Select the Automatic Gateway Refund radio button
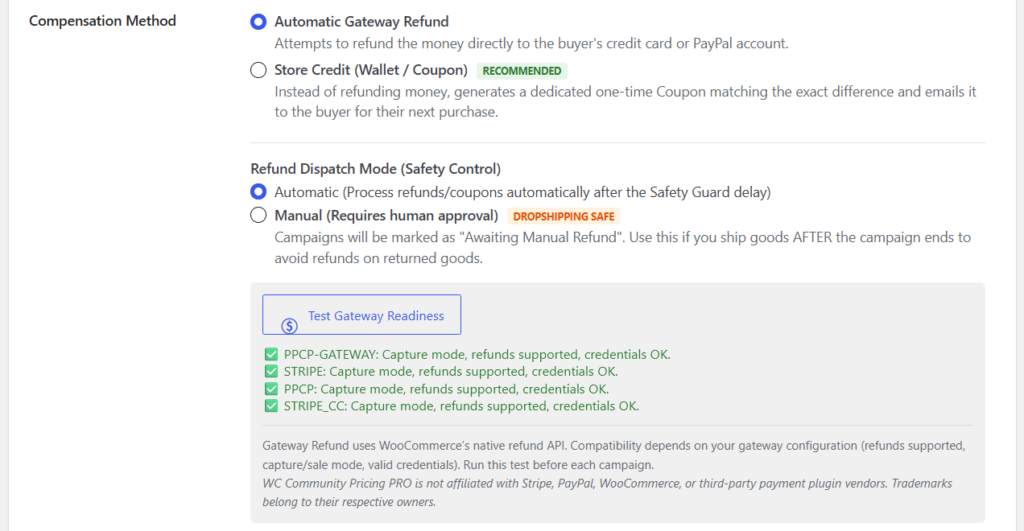Screen dimensions: 1024x531 tap(259, 22)
